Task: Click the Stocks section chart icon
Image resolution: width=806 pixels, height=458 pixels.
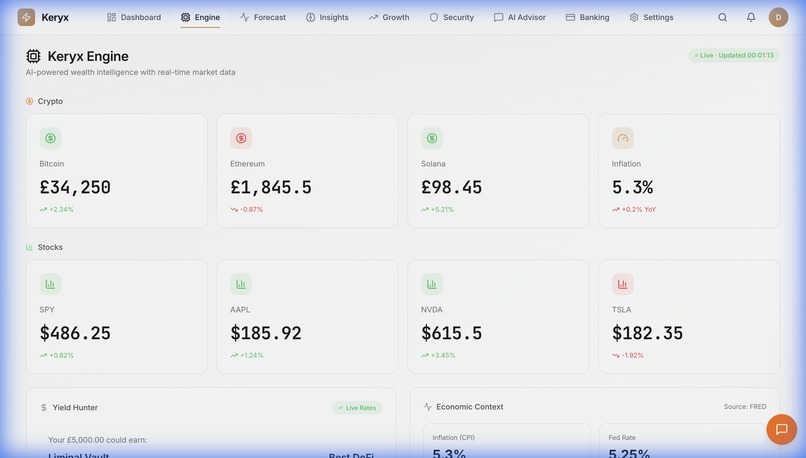Action: [29, 247]
